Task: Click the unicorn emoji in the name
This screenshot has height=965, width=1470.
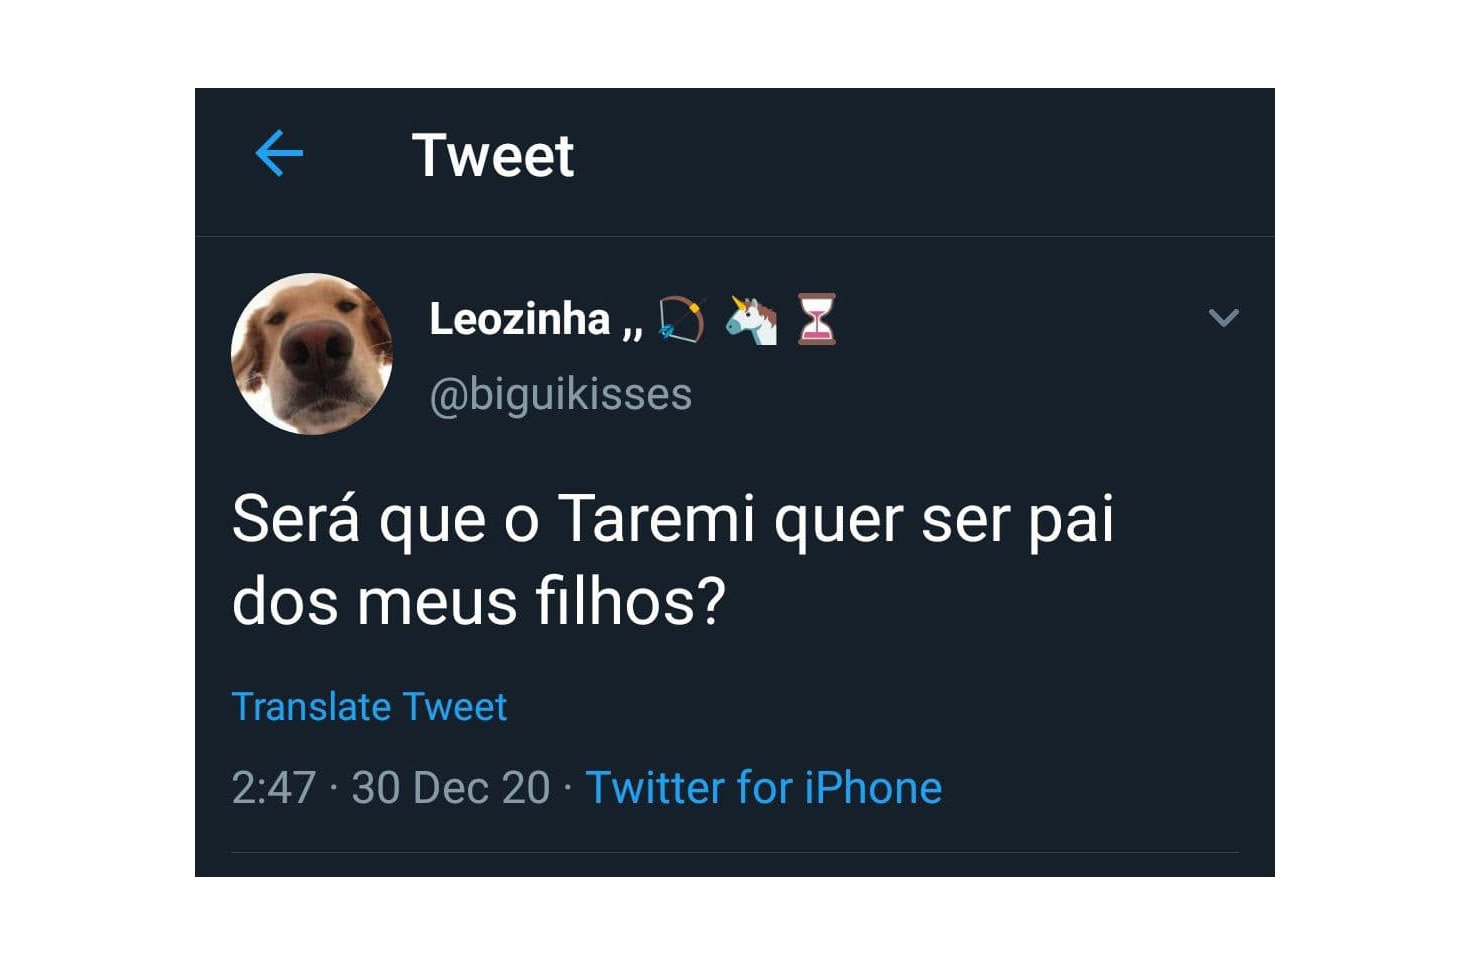Action: pyautogui.click(x=751, y=320)
